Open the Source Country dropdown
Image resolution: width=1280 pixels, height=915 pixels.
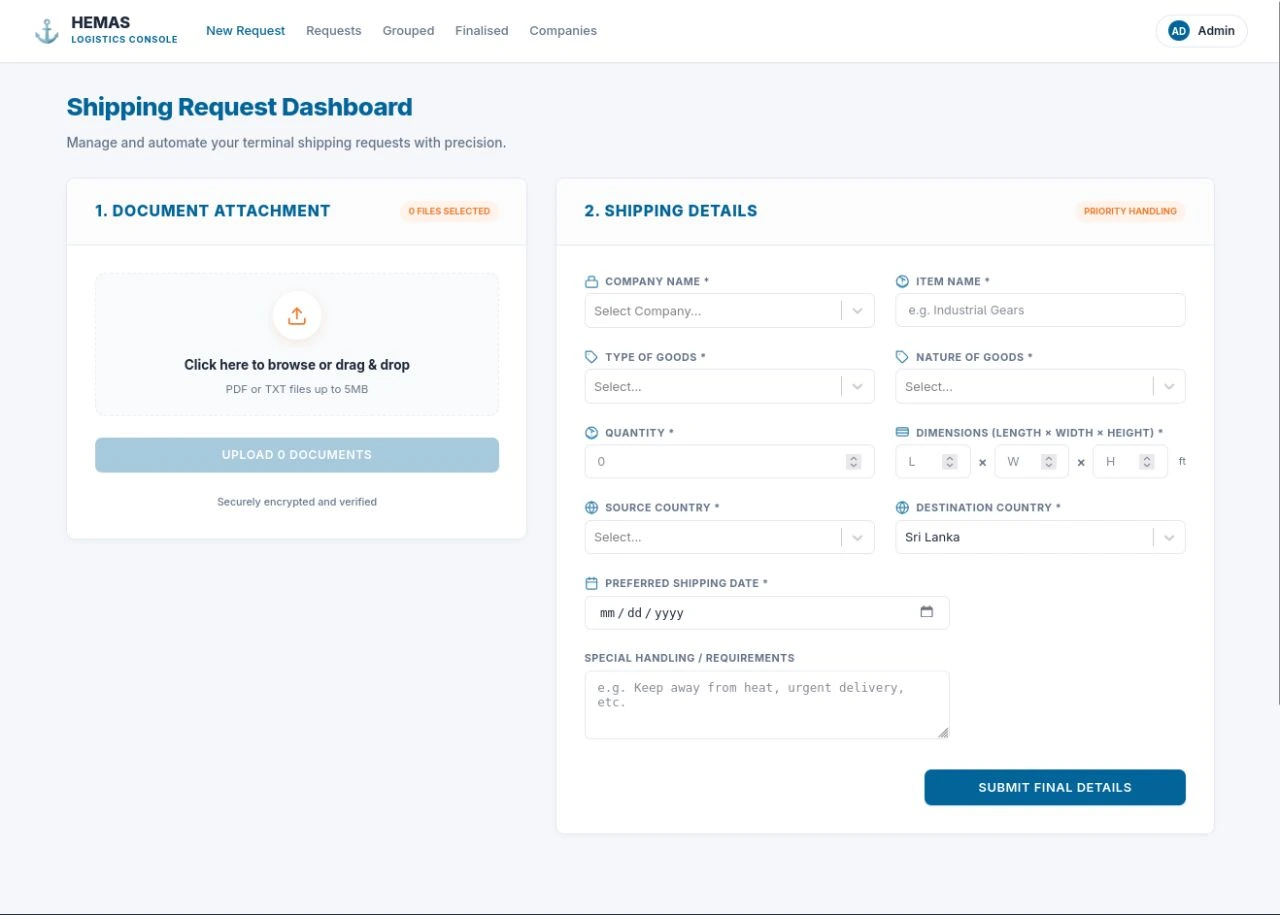click(x=730, y=537)
